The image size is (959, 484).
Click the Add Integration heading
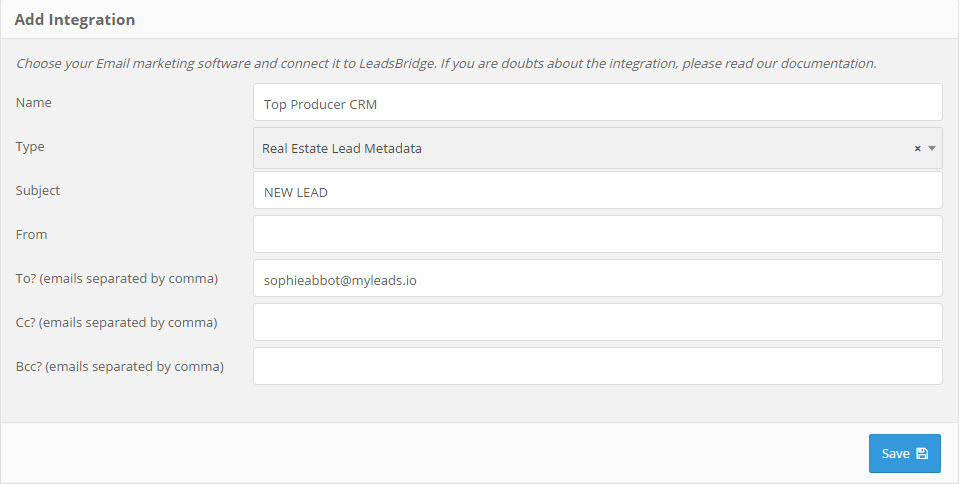(x=75, y=20)
